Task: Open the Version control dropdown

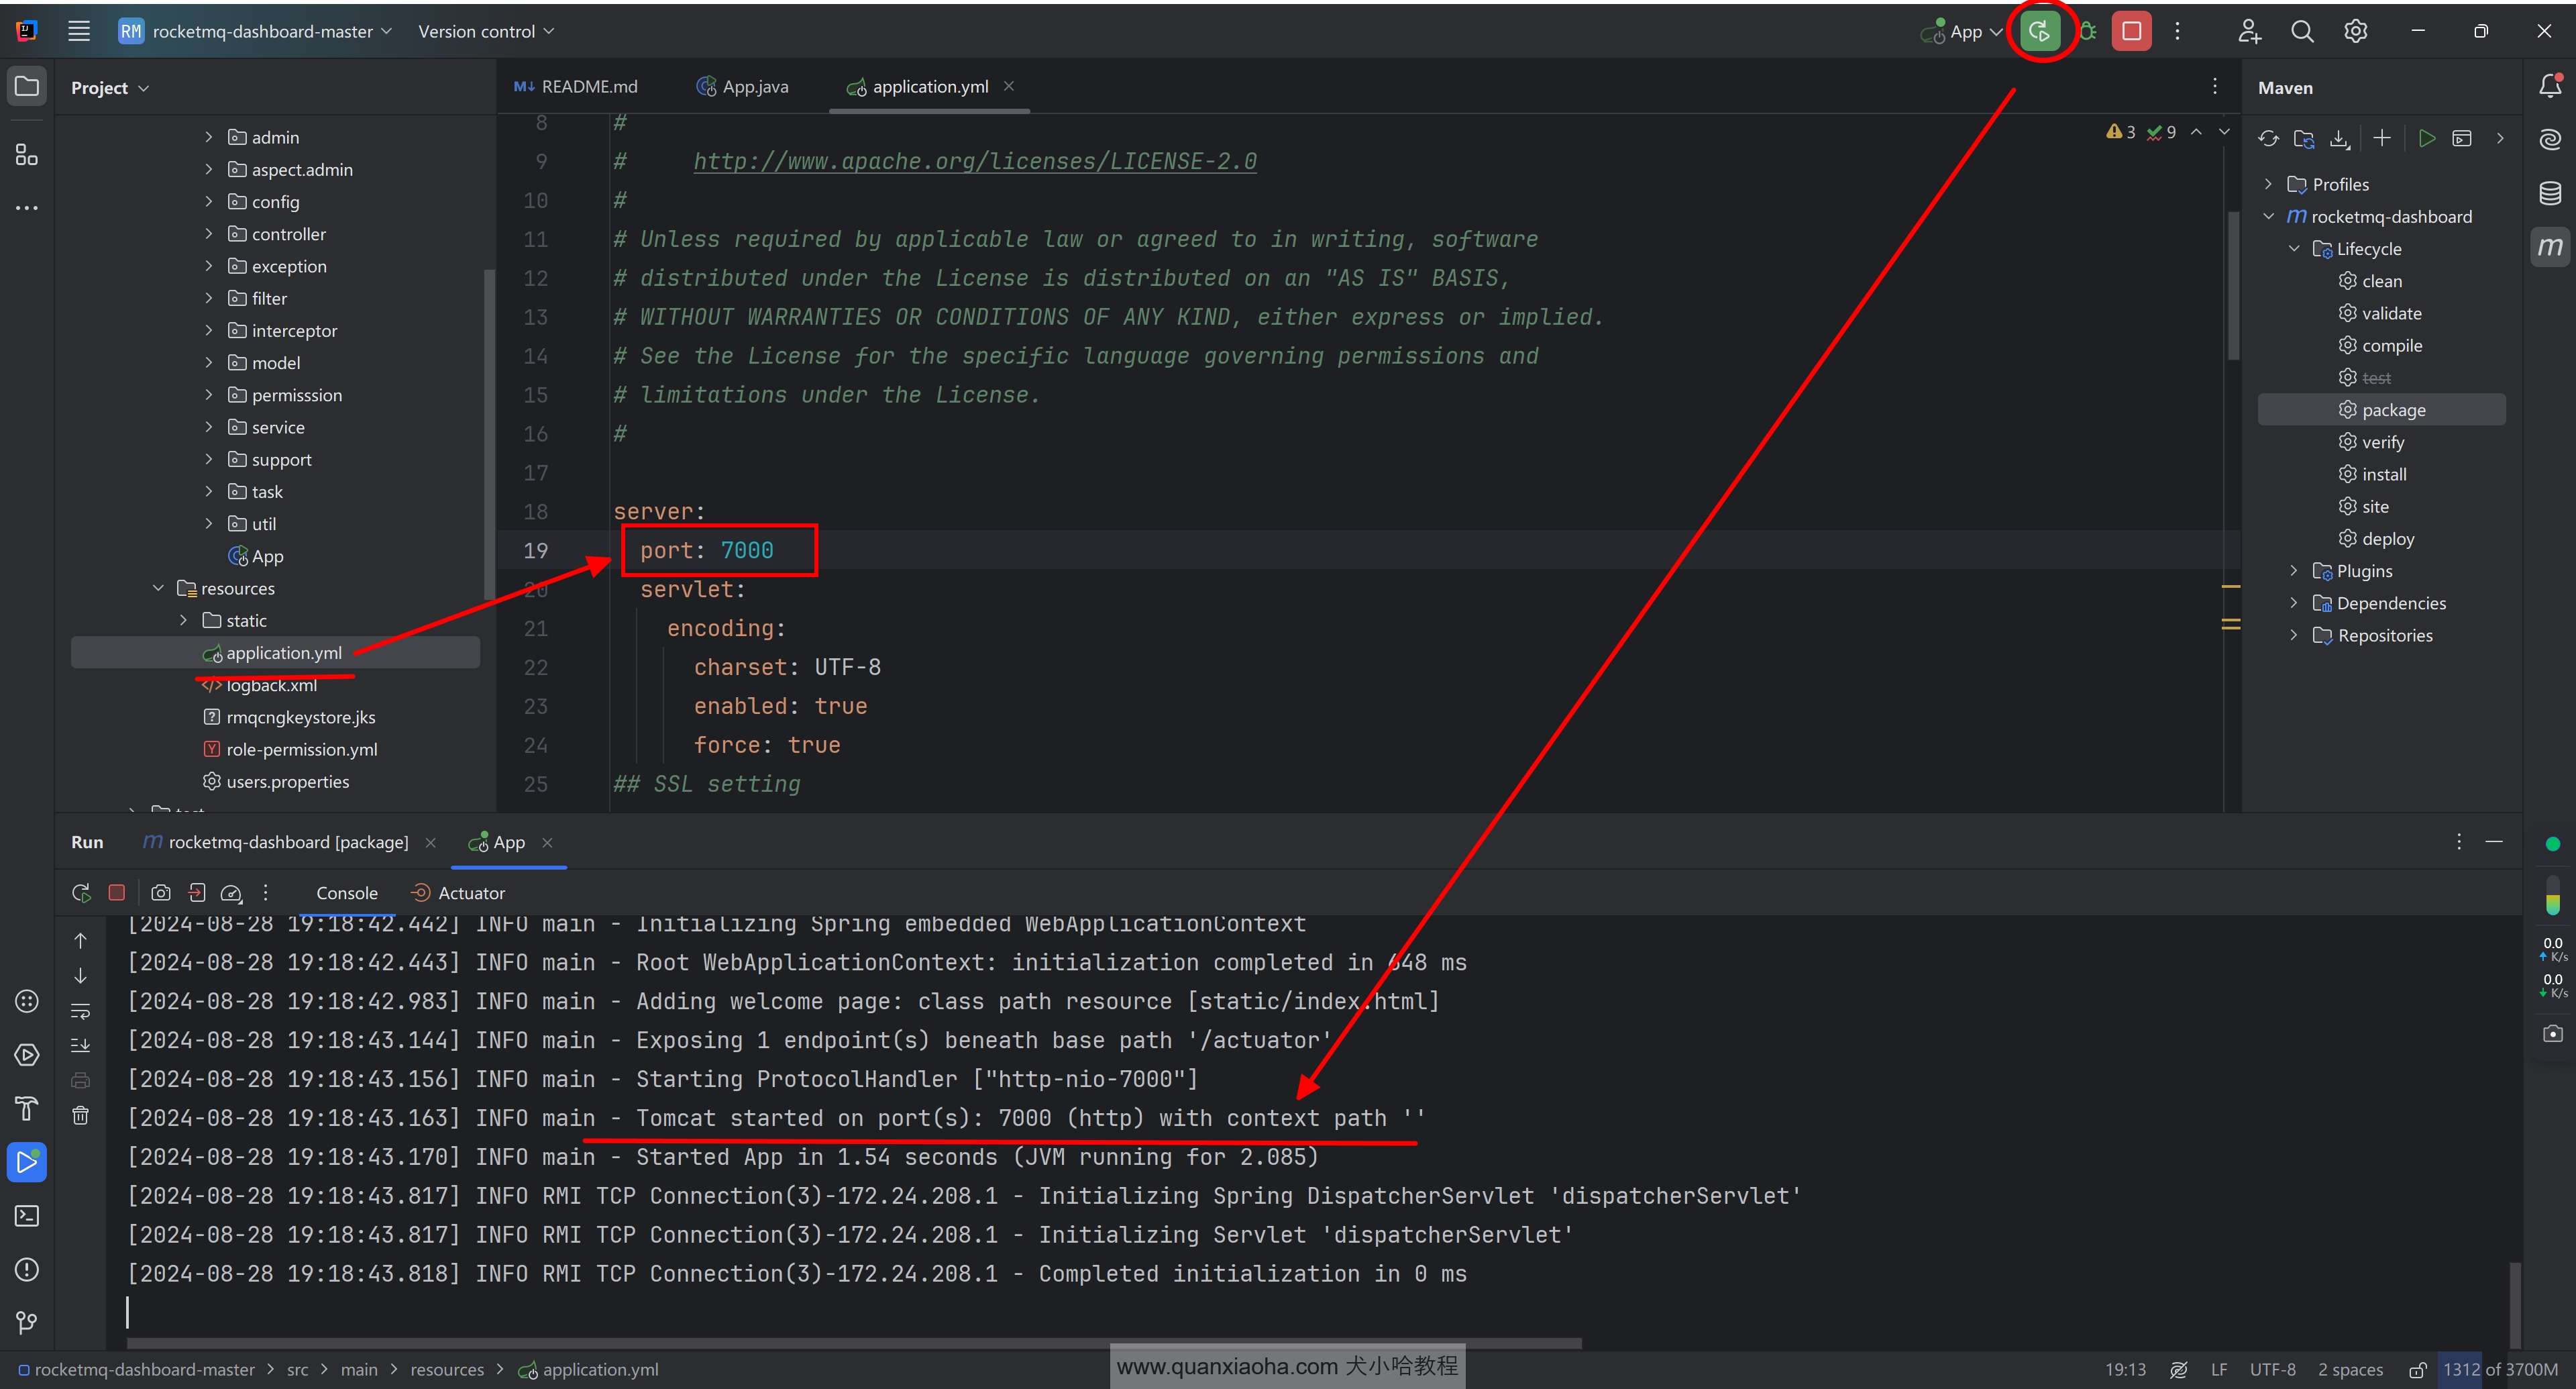Action: (485, 31)
